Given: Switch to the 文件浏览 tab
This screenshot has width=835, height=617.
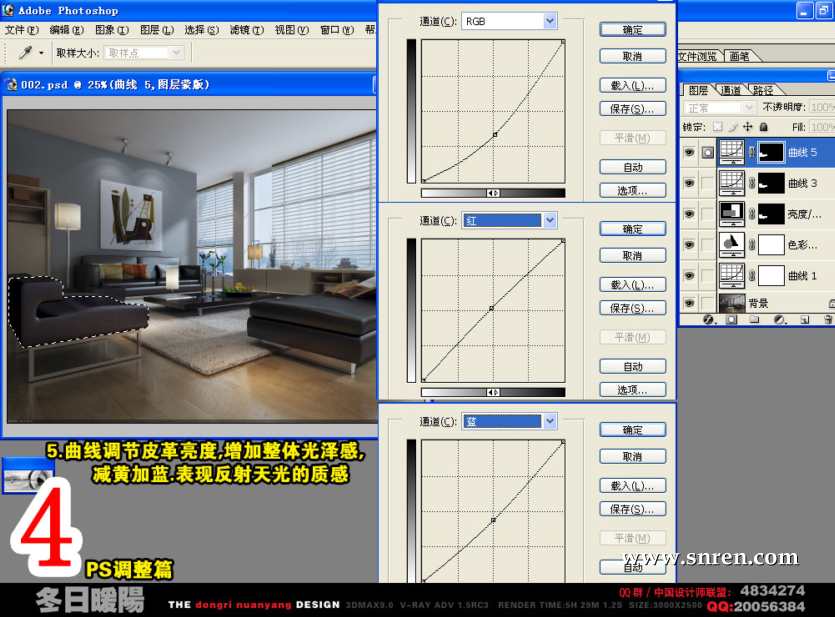Looking at the screenshot, I should click(x=697, y=56).
